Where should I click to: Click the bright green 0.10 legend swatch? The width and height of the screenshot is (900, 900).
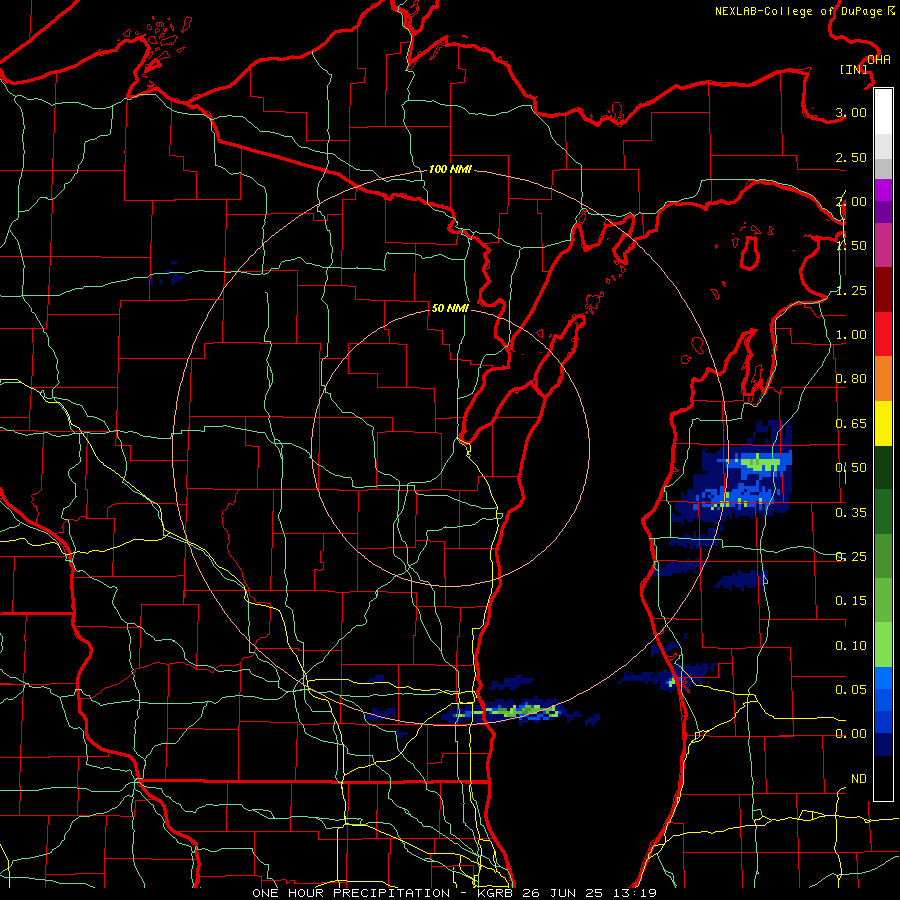point(883,645)
